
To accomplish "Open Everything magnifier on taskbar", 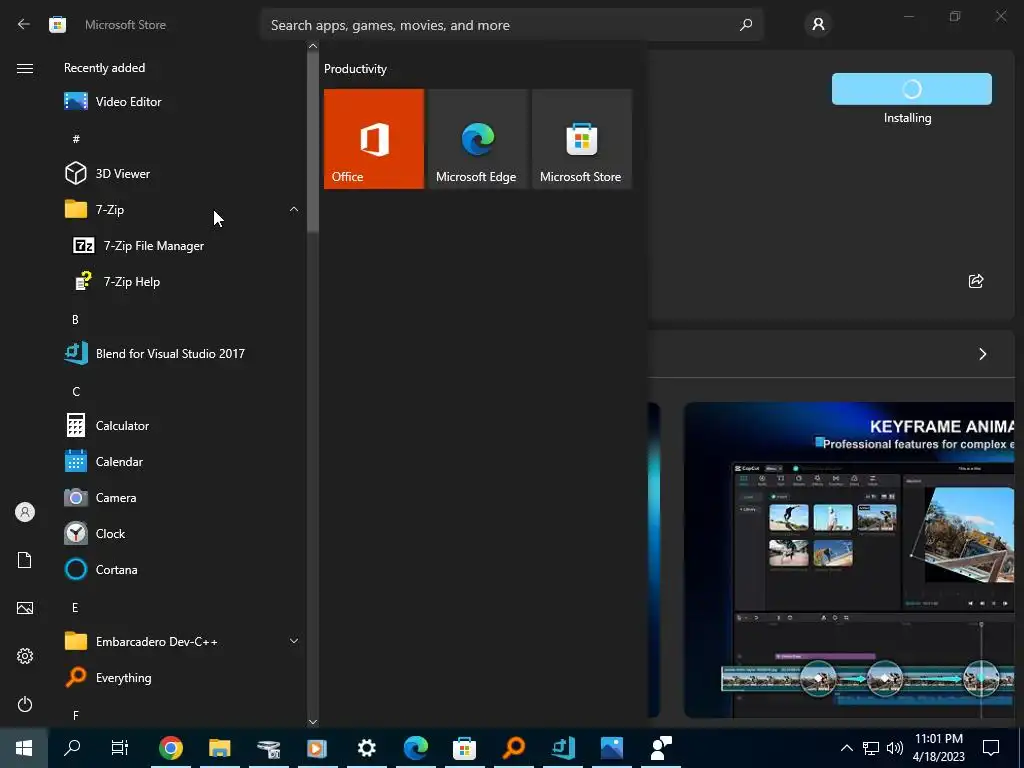I will click(514, 748).
